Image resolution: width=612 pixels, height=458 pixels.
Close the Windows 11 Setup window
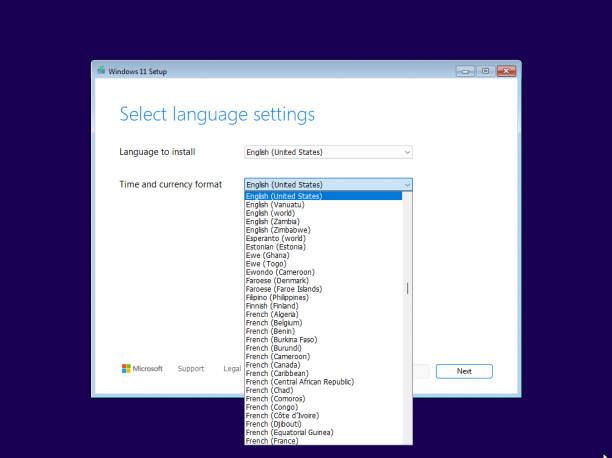pos(506,71)
